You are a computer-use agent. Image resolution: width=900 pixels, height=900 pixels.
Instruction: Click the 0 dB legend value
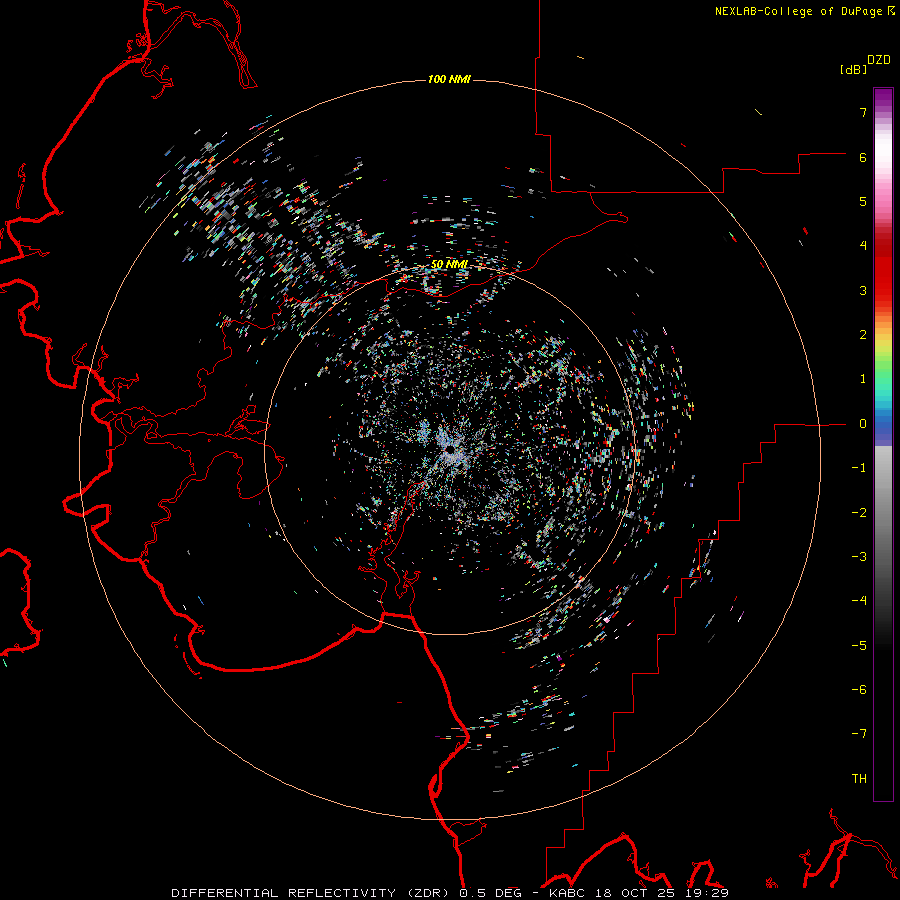point(863,424)
